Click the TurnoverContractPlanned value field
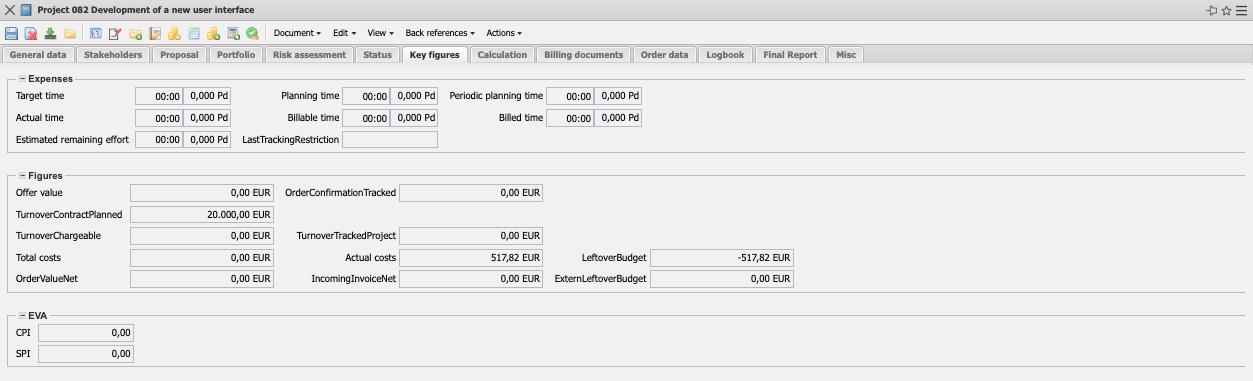 [x=201, y=214]
